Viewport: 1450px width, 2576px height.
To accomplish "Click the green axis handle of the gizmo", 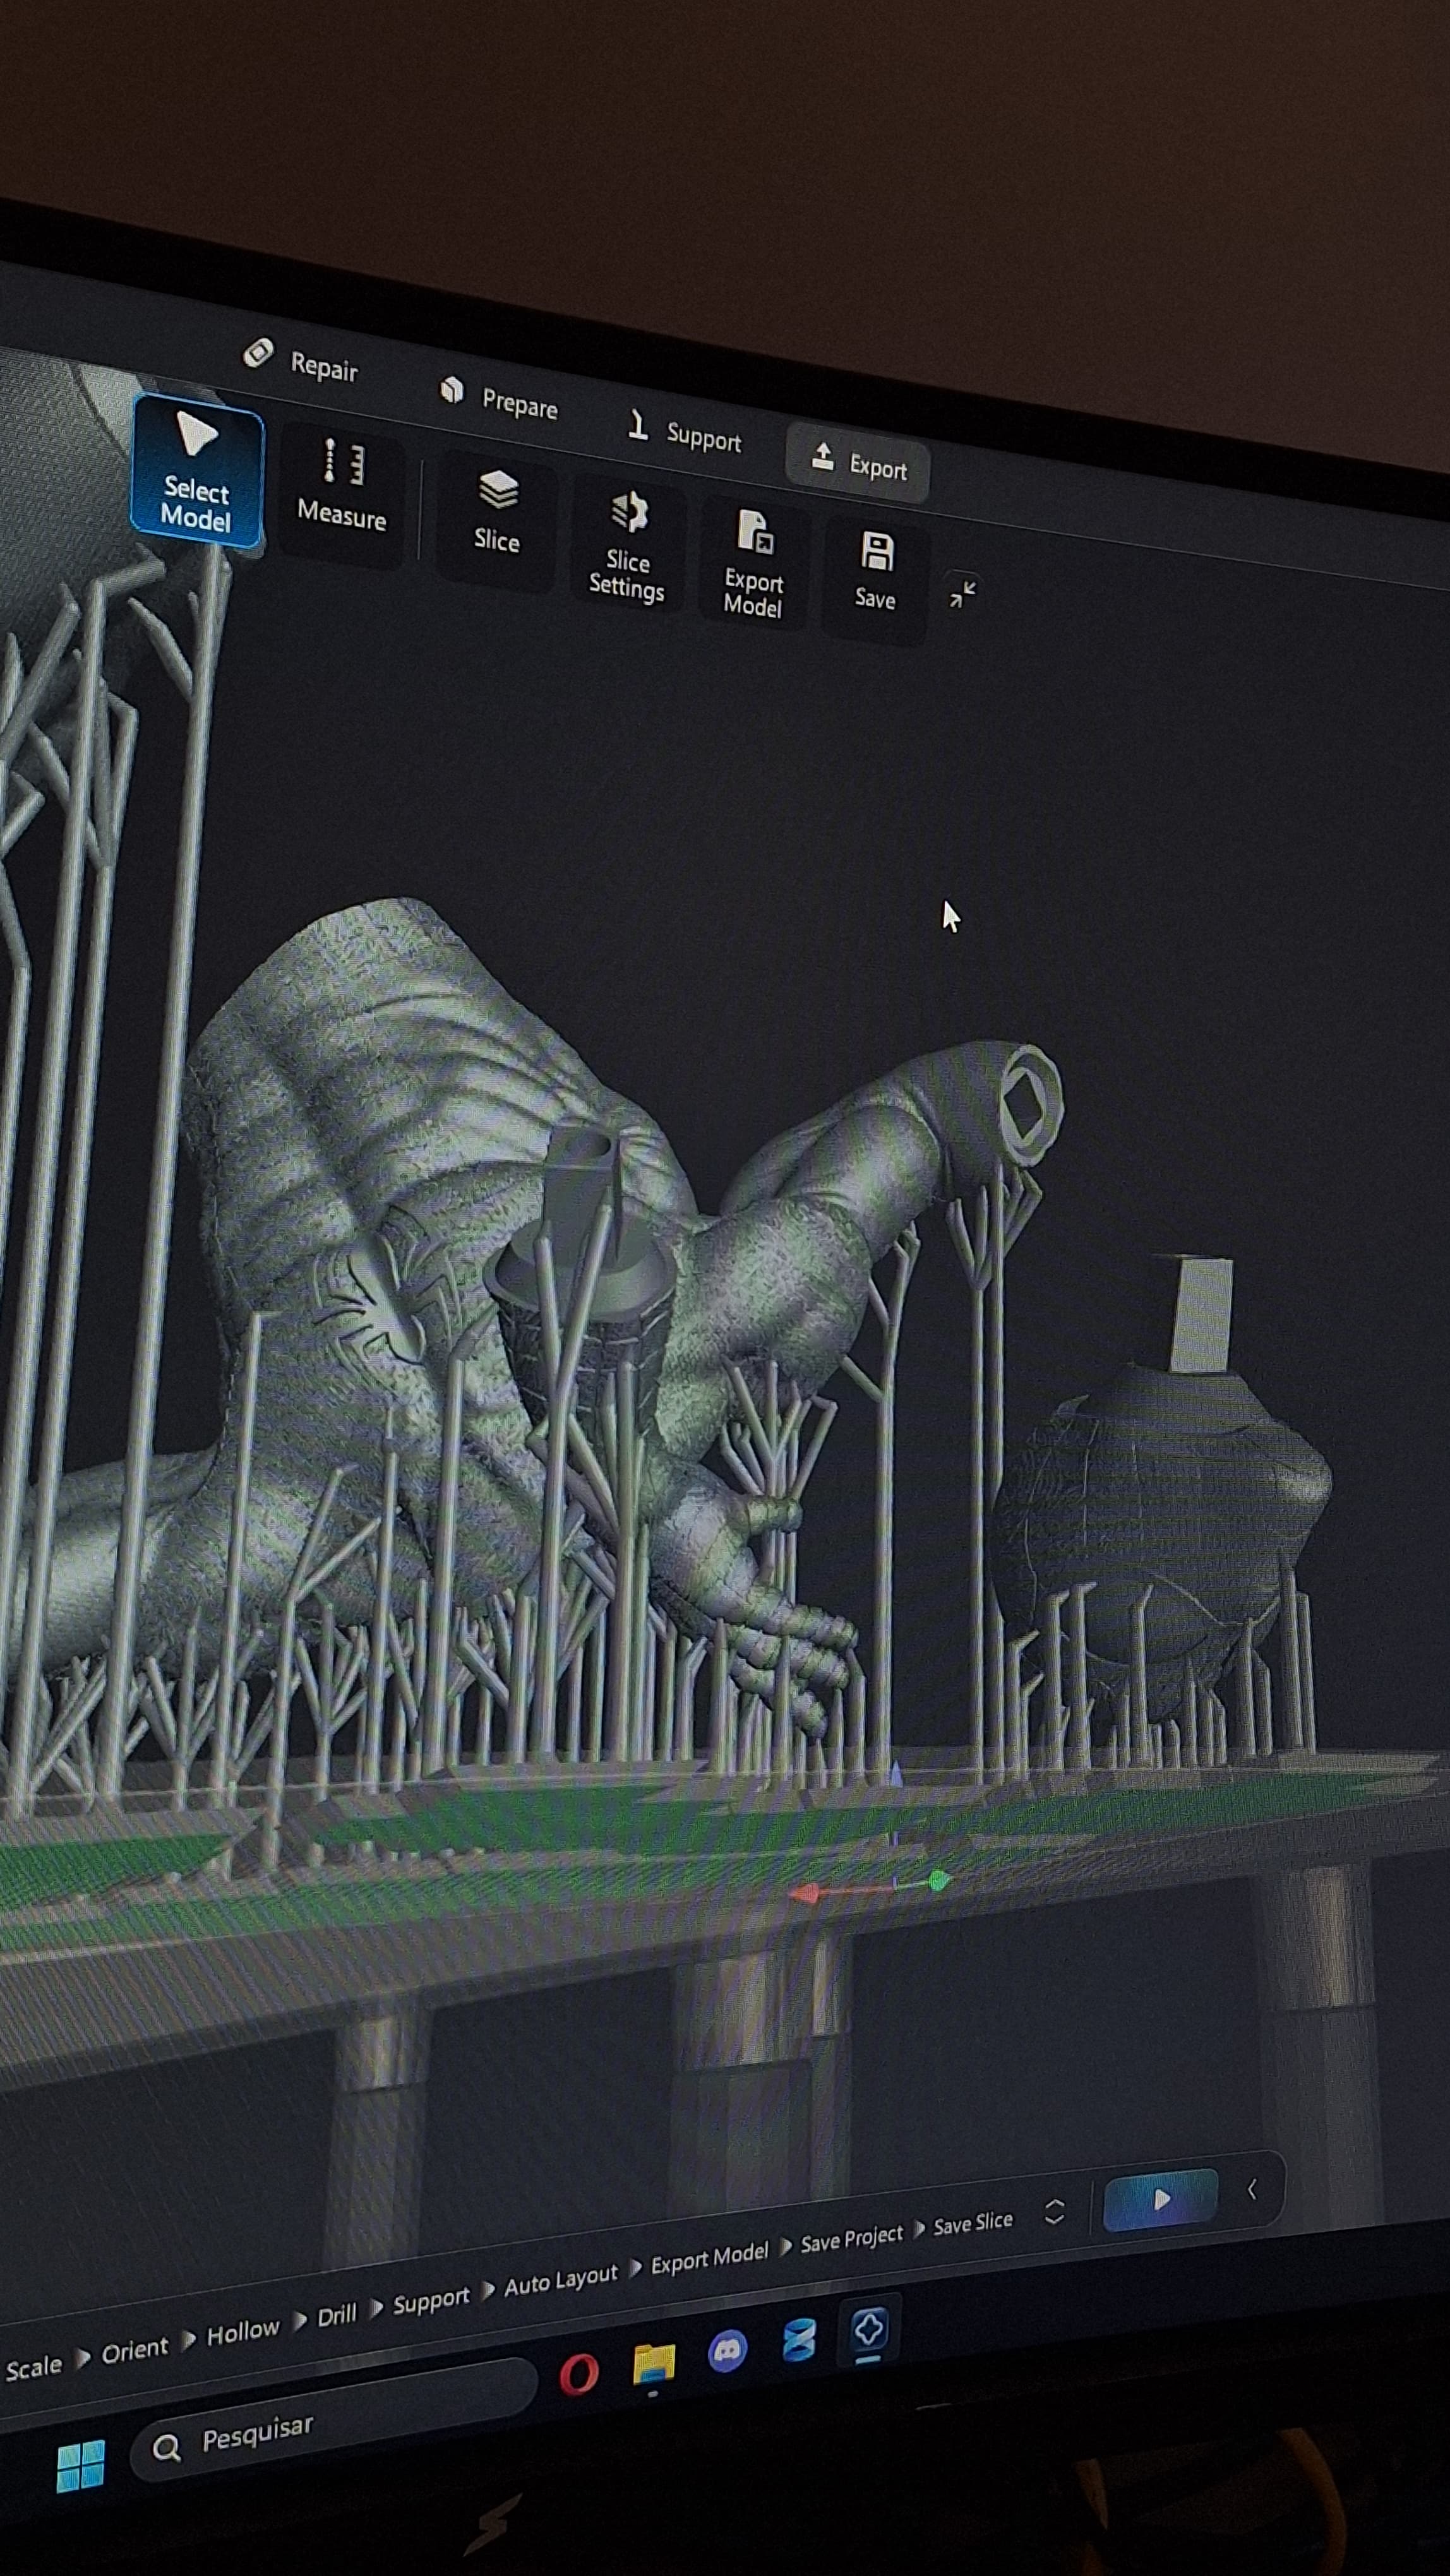I will (938, 1880).
